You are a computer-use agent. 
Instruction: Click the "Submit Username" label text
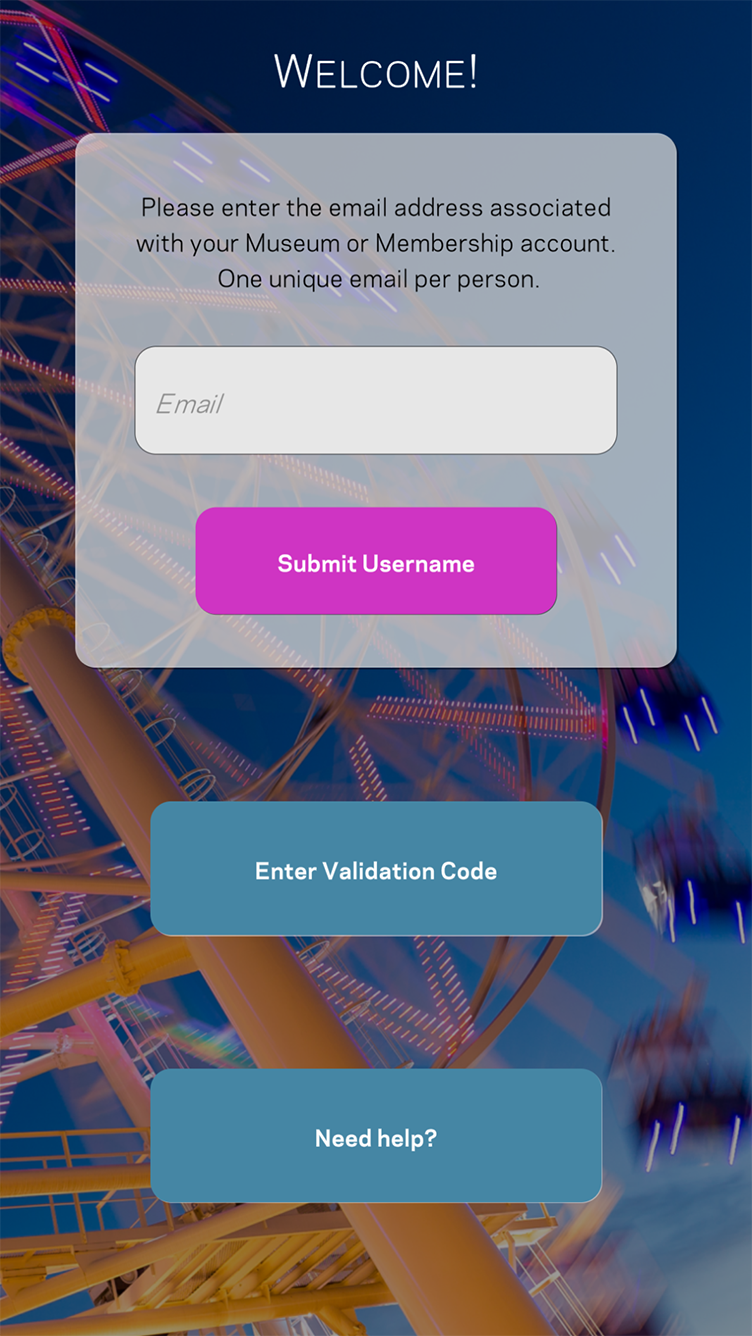[x=376, y=564]
